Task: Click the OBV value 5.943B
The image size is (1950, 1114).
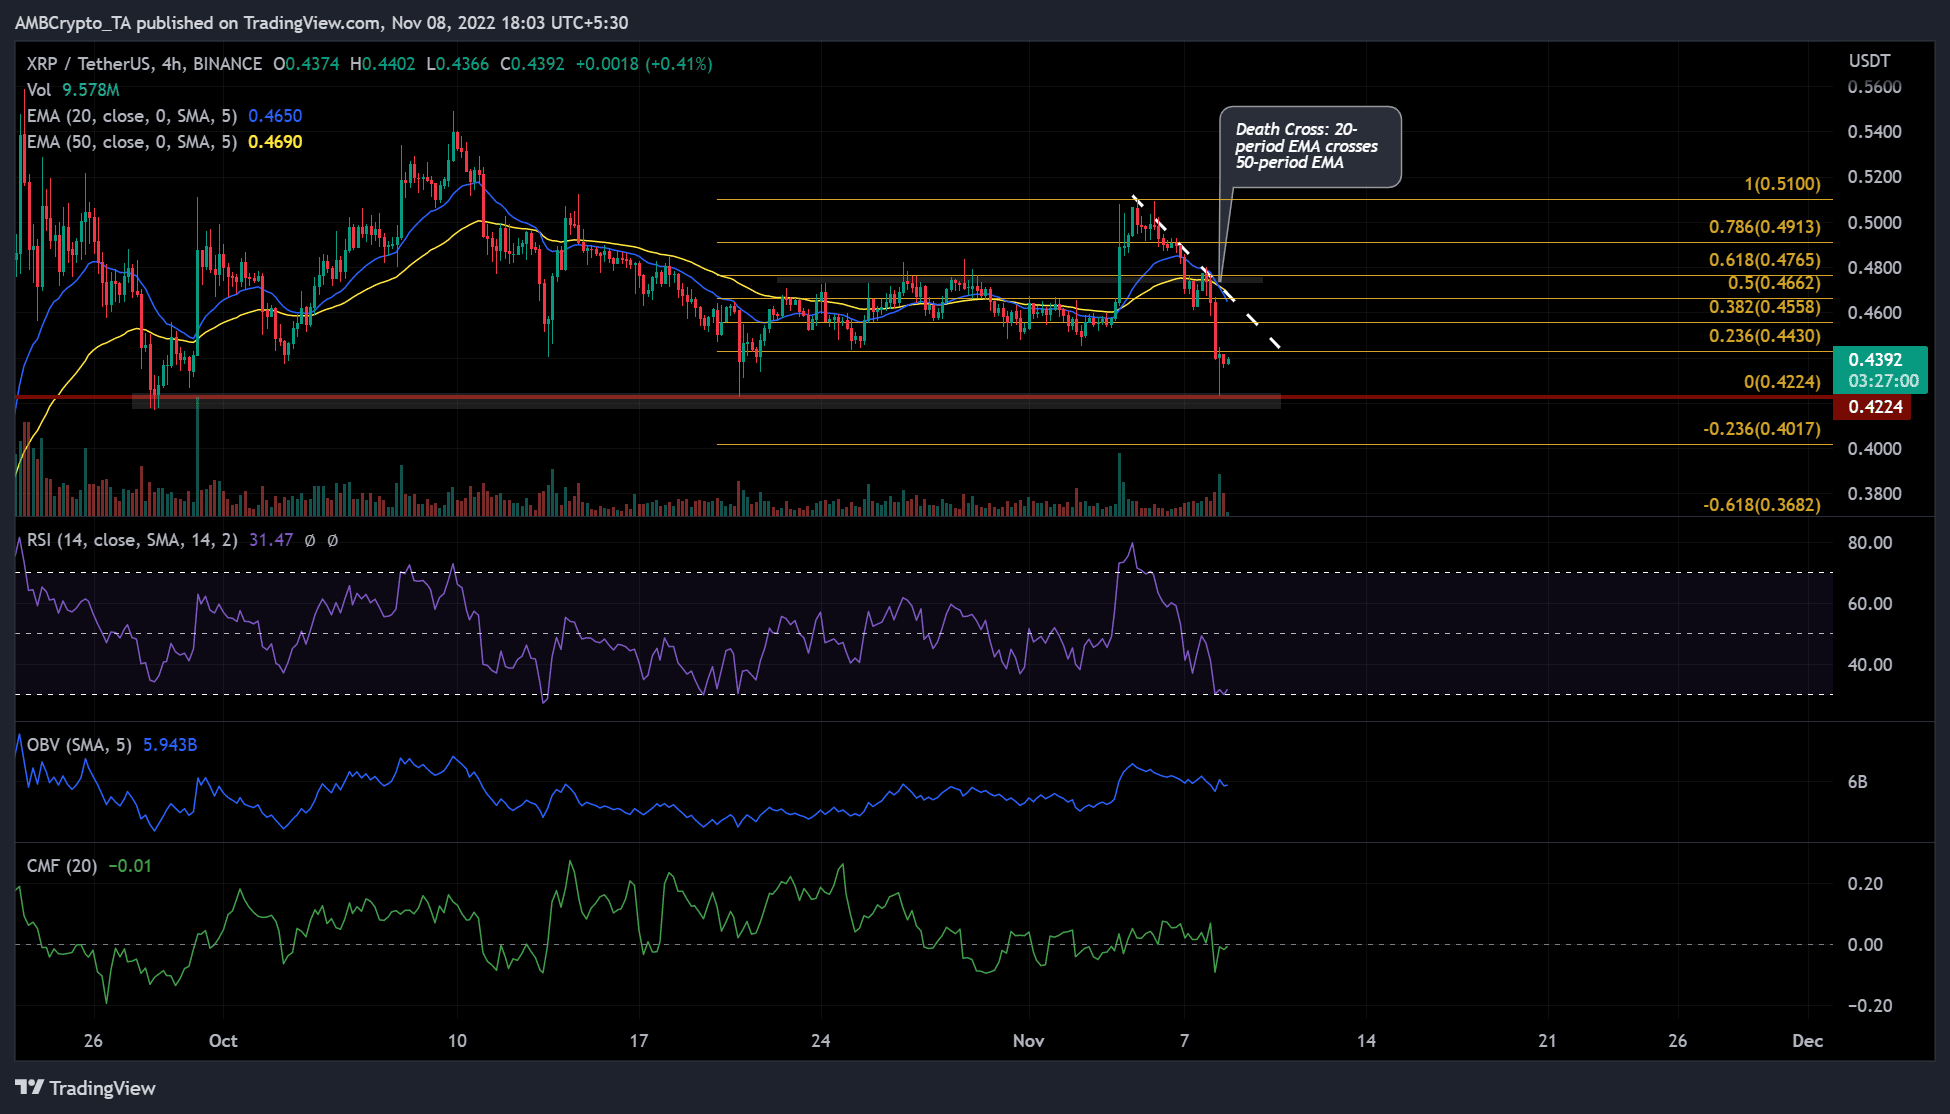Action: pos(170,745)
